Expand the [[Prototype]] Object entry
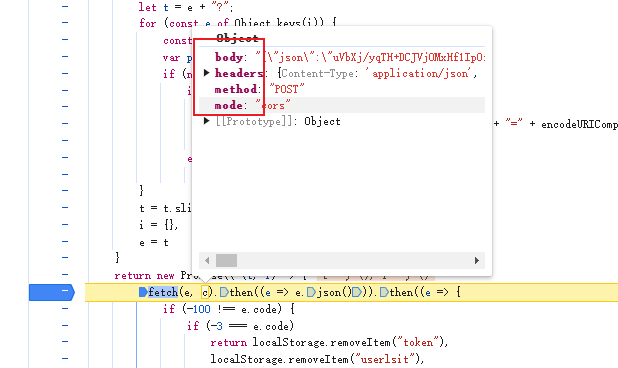618x368 pixels. tap(206, 121)
